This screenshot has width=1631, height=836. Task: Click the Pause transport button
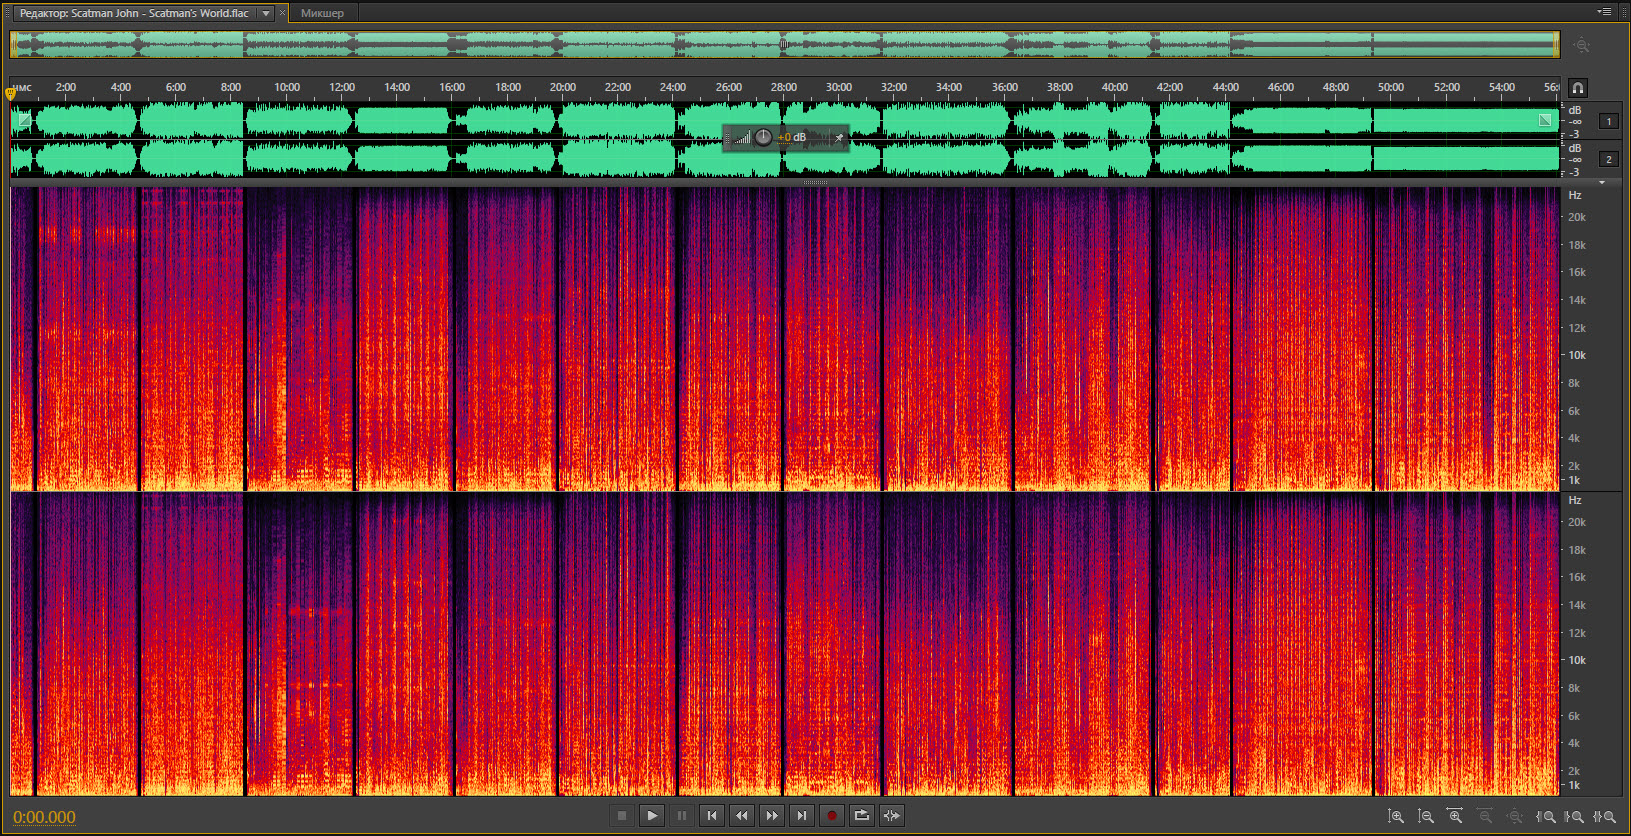[x=682, y=816]
